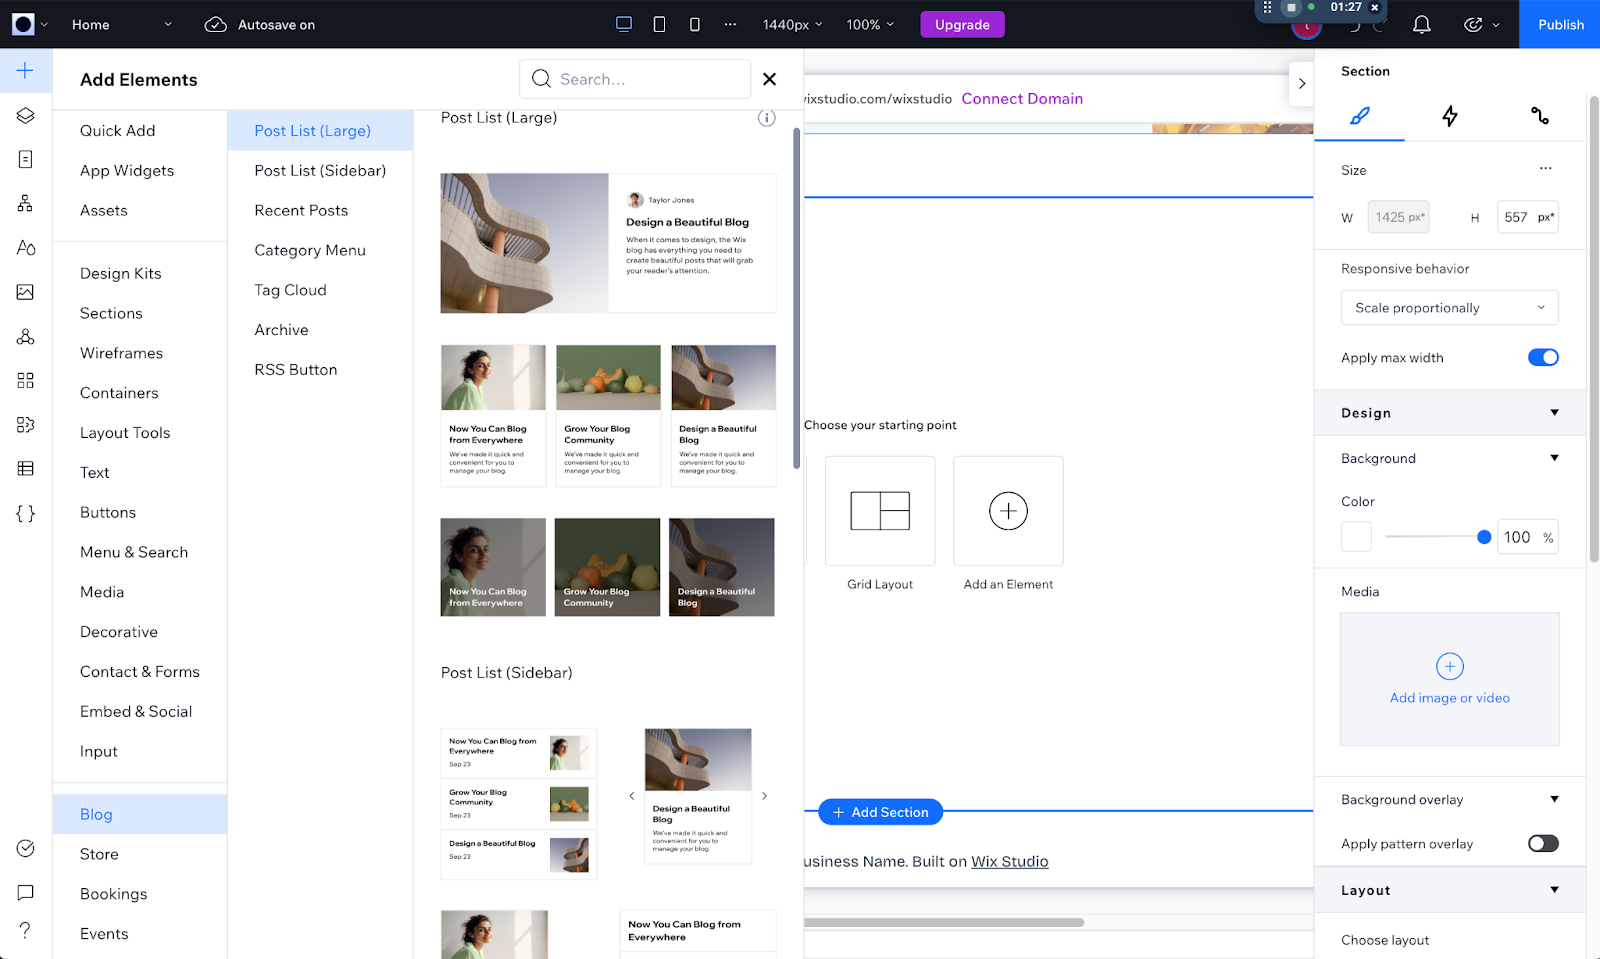This screenshot has height=959, width=1600.
Task: Toggle Apply pattern overlay switch
Action: click(1543, 843)
